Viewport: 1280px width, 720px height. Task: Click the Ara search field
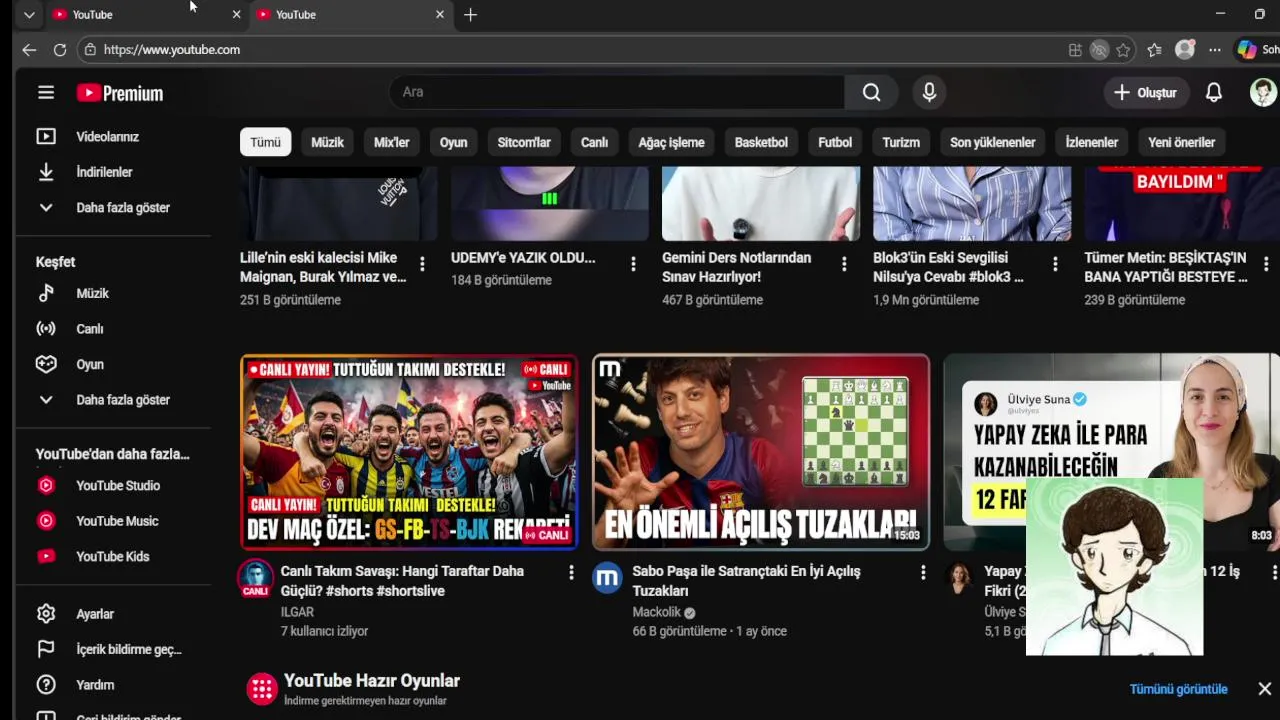616,92
